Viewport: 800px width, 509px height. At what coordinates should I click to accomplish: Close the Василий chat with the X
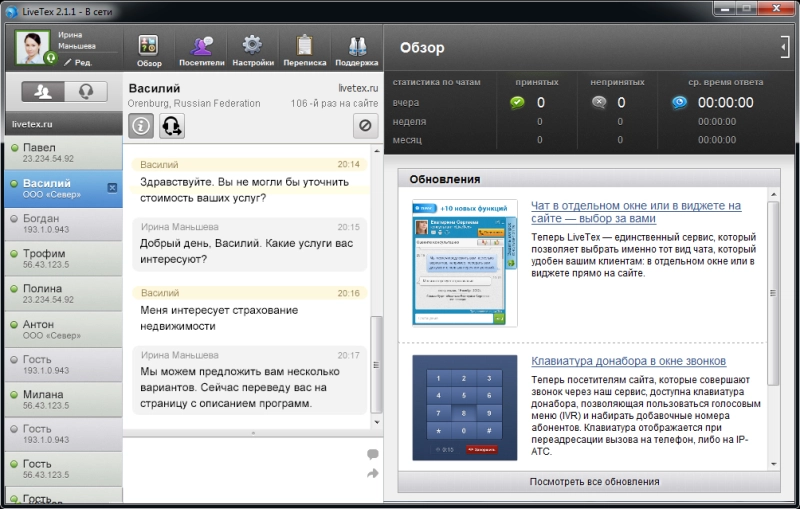coord(112,188)
